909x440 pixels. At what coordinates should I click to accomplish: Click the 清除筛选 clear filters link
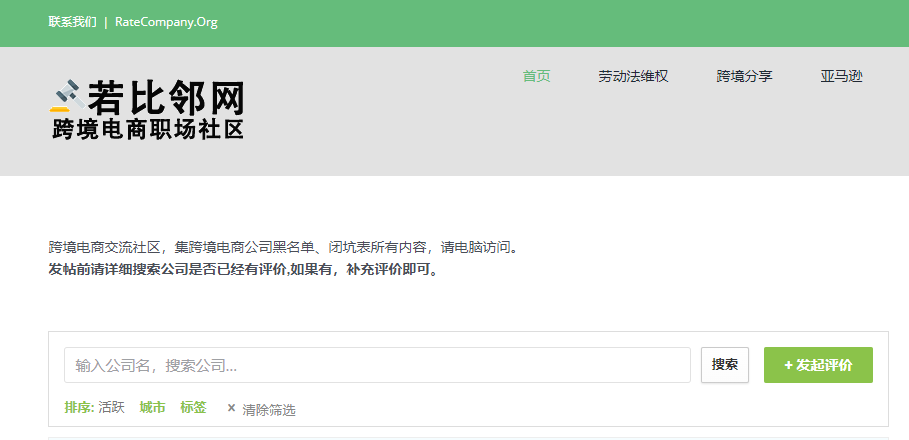pos(261,410)
